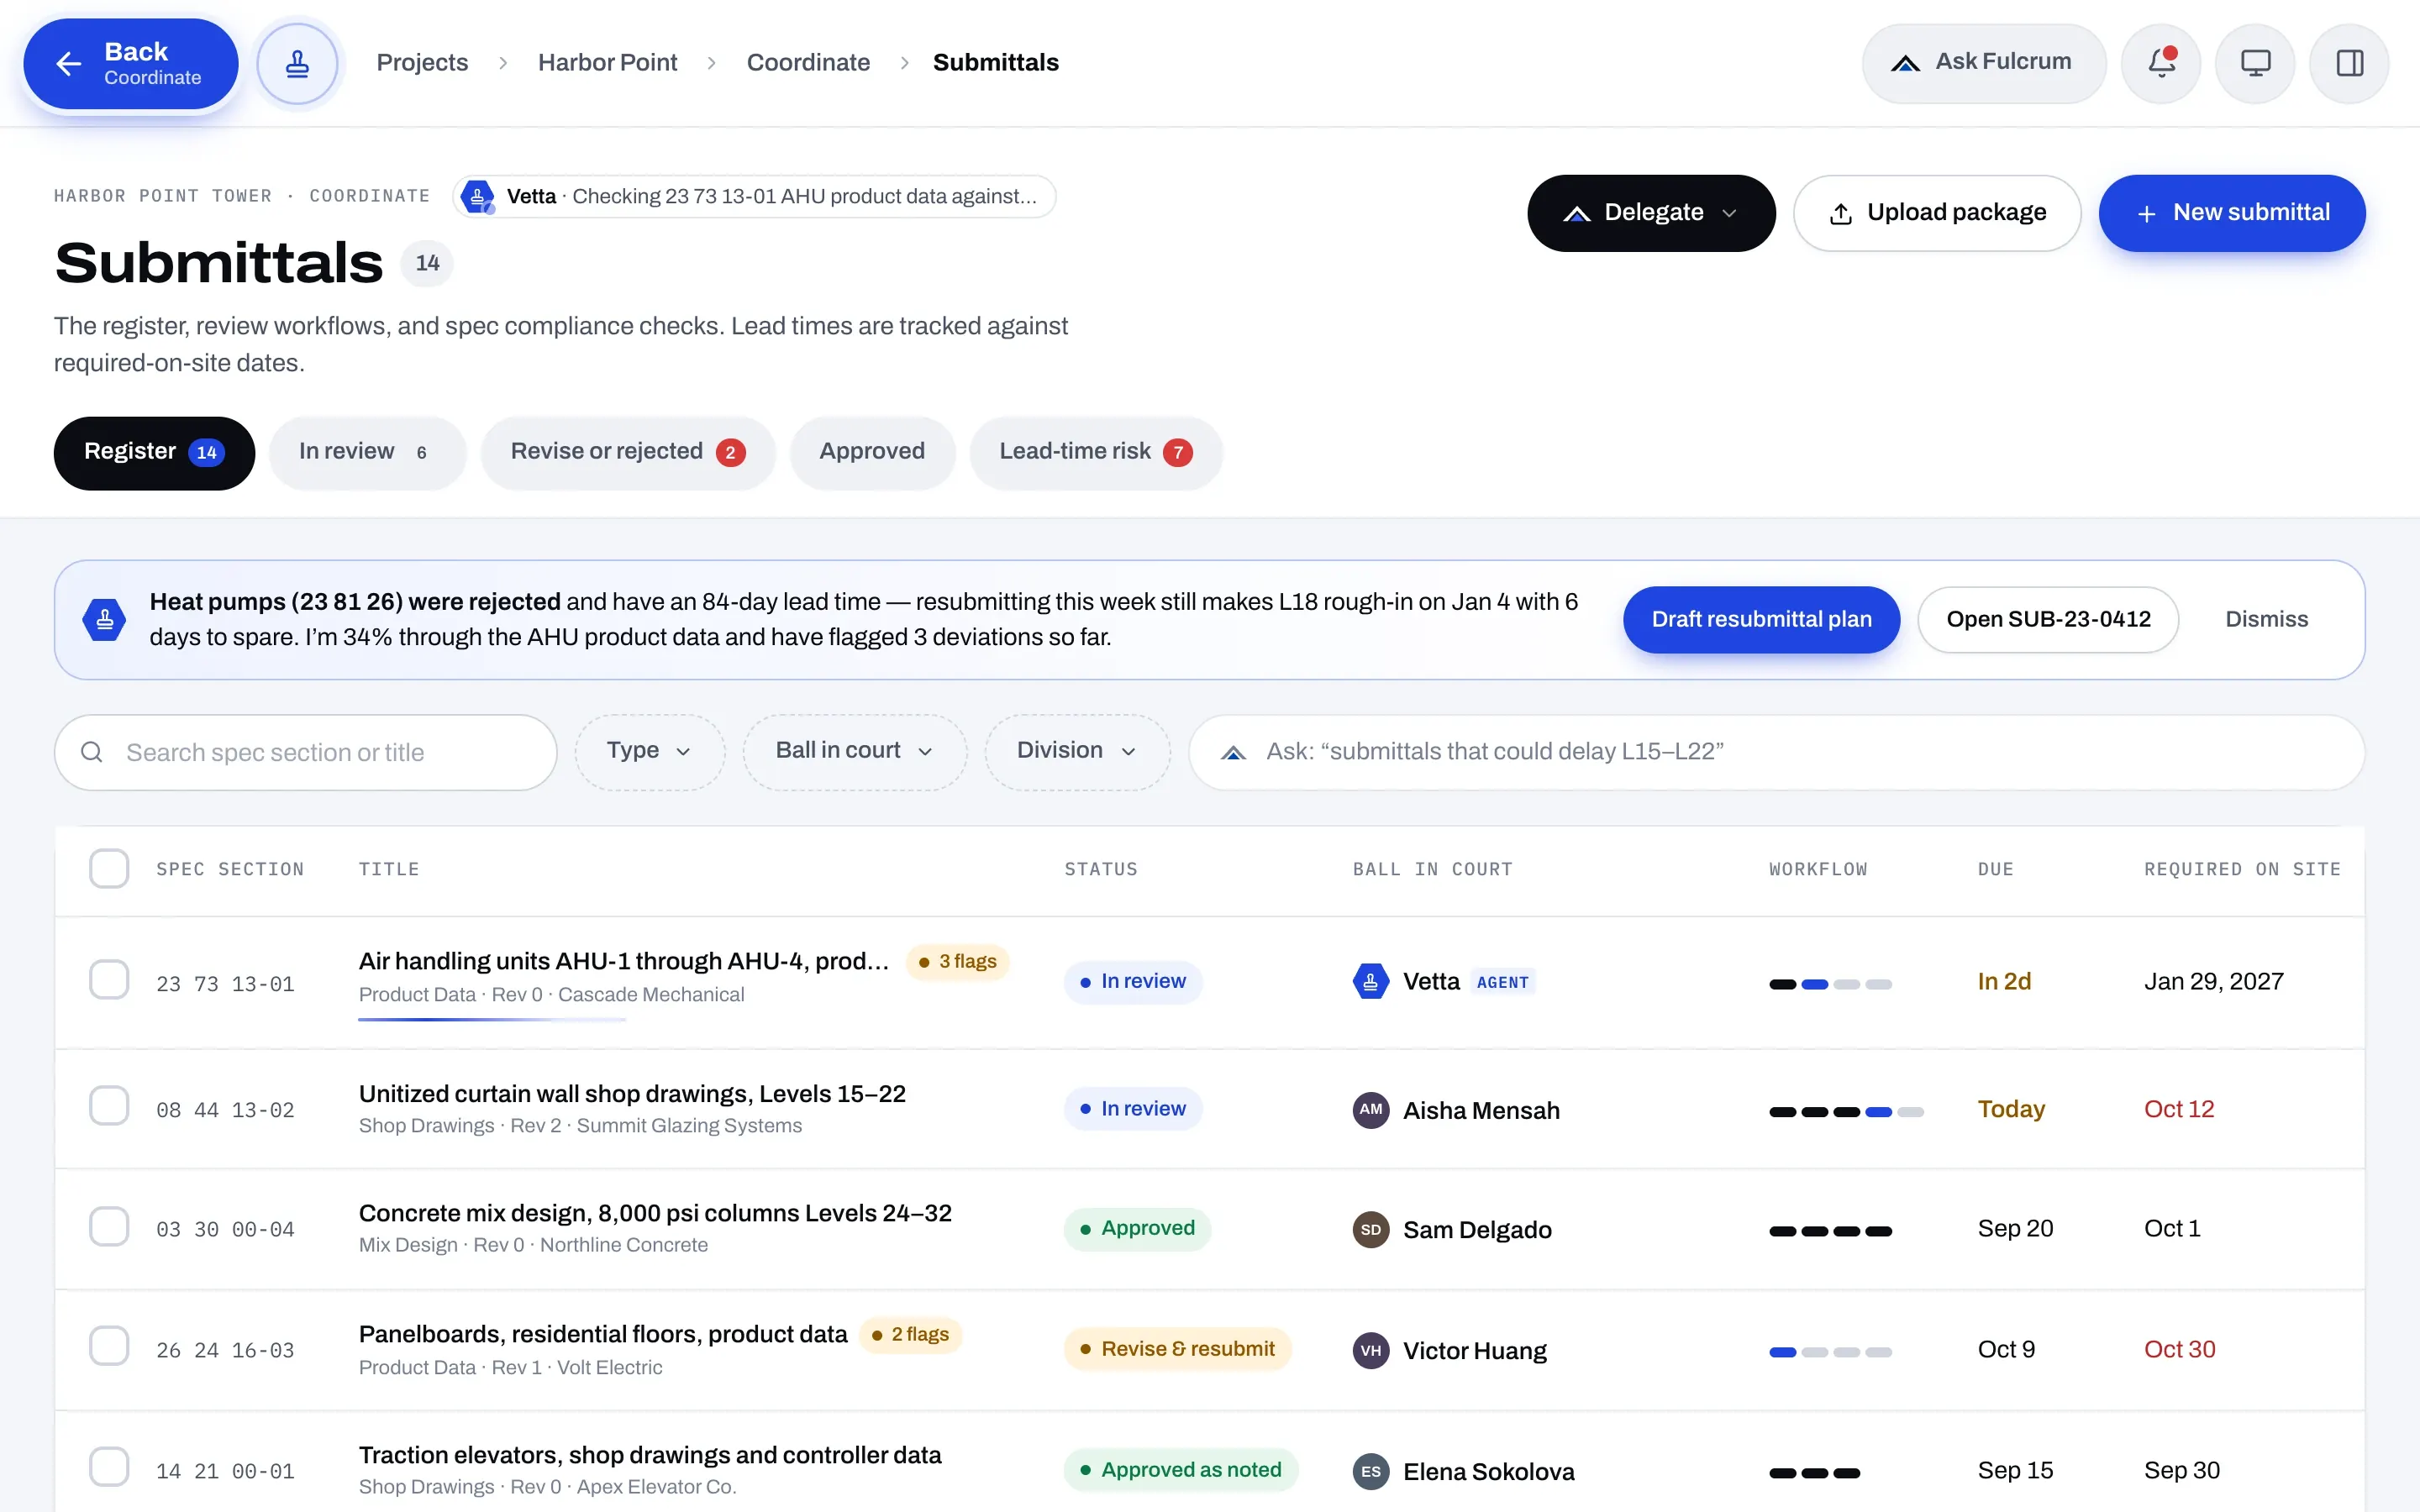Select the Approved tab
This screenshot has height=1512, width=2420.
pos(872,453)
